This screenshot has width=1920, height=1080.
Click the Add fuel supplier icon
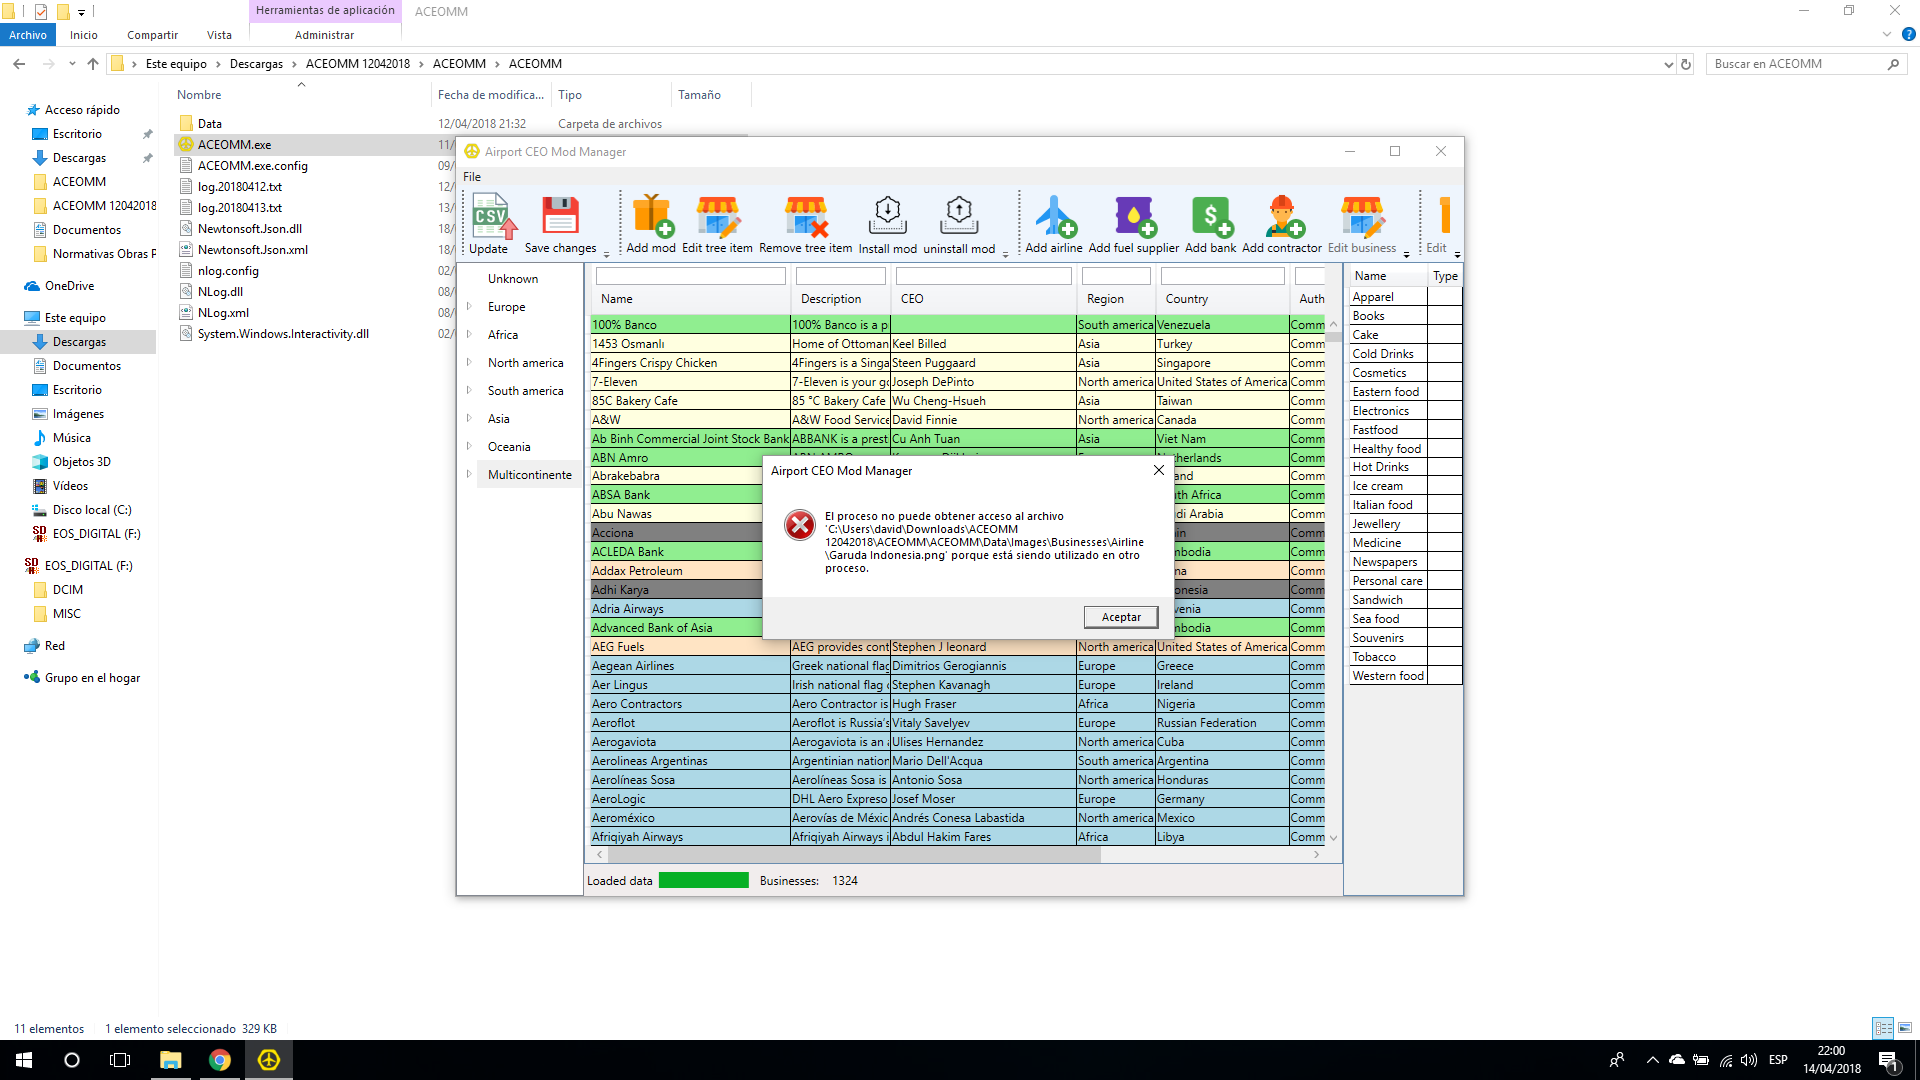[1134, 215]
